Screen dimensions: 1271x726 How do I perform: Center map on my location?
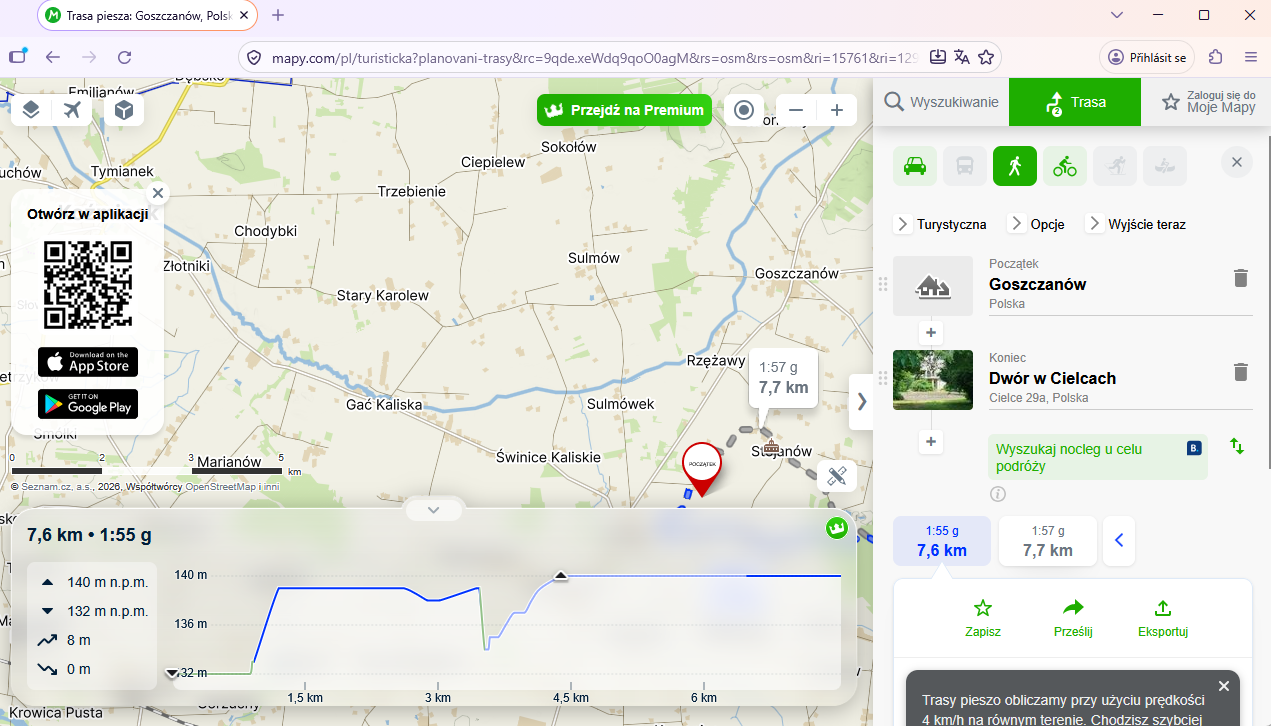(x=743, y=110)
